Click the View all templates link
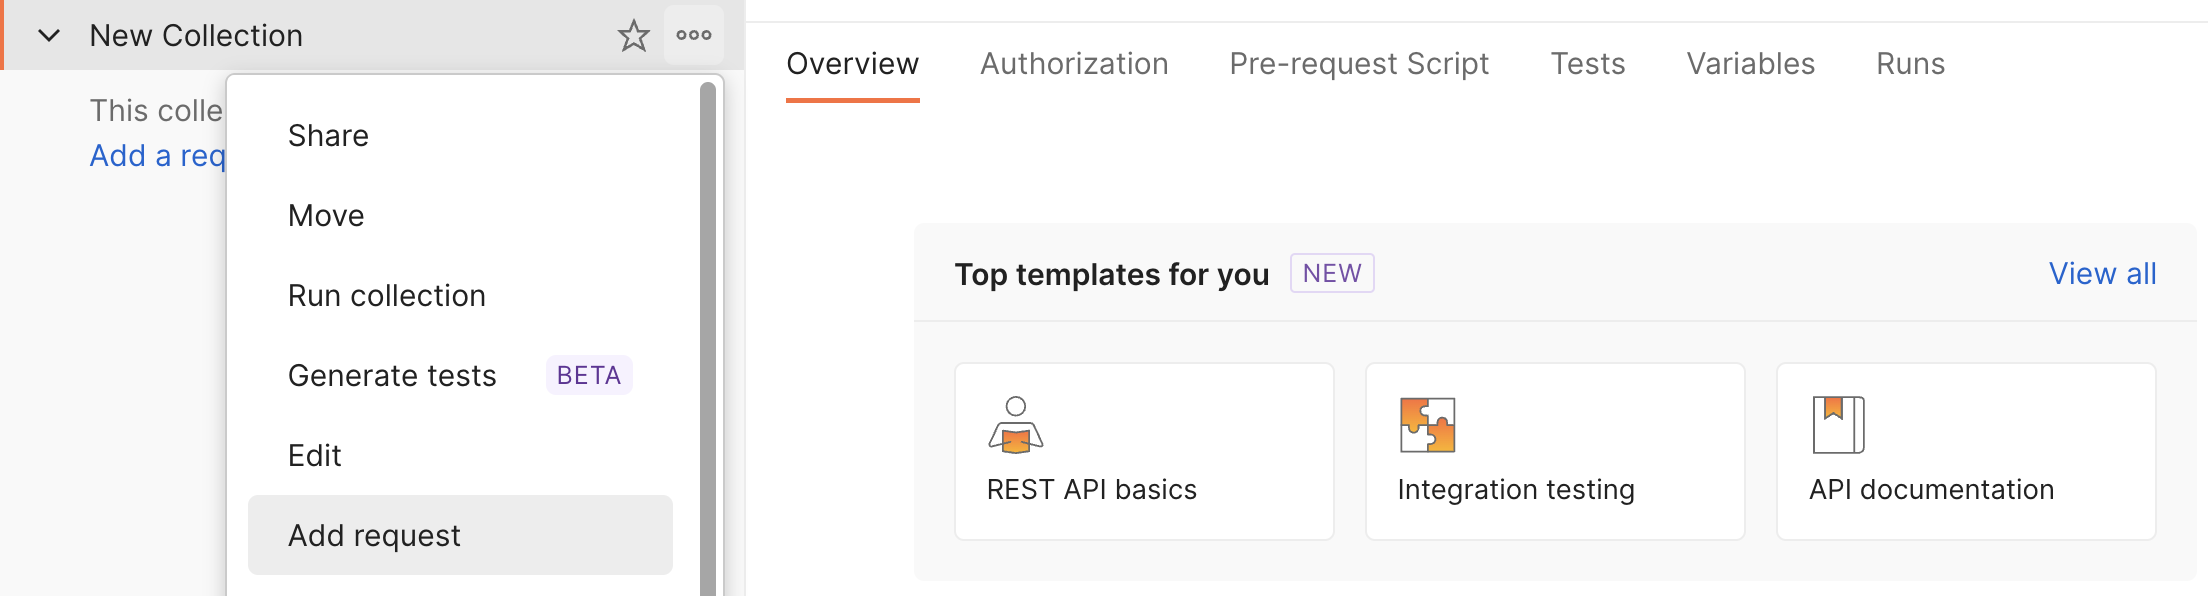 [2102, 273]
